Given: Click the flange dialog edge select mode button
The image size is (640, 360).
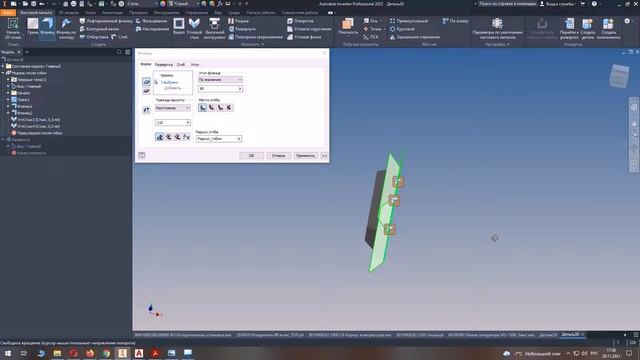Looking at the screenshot, I should point(146,82).
